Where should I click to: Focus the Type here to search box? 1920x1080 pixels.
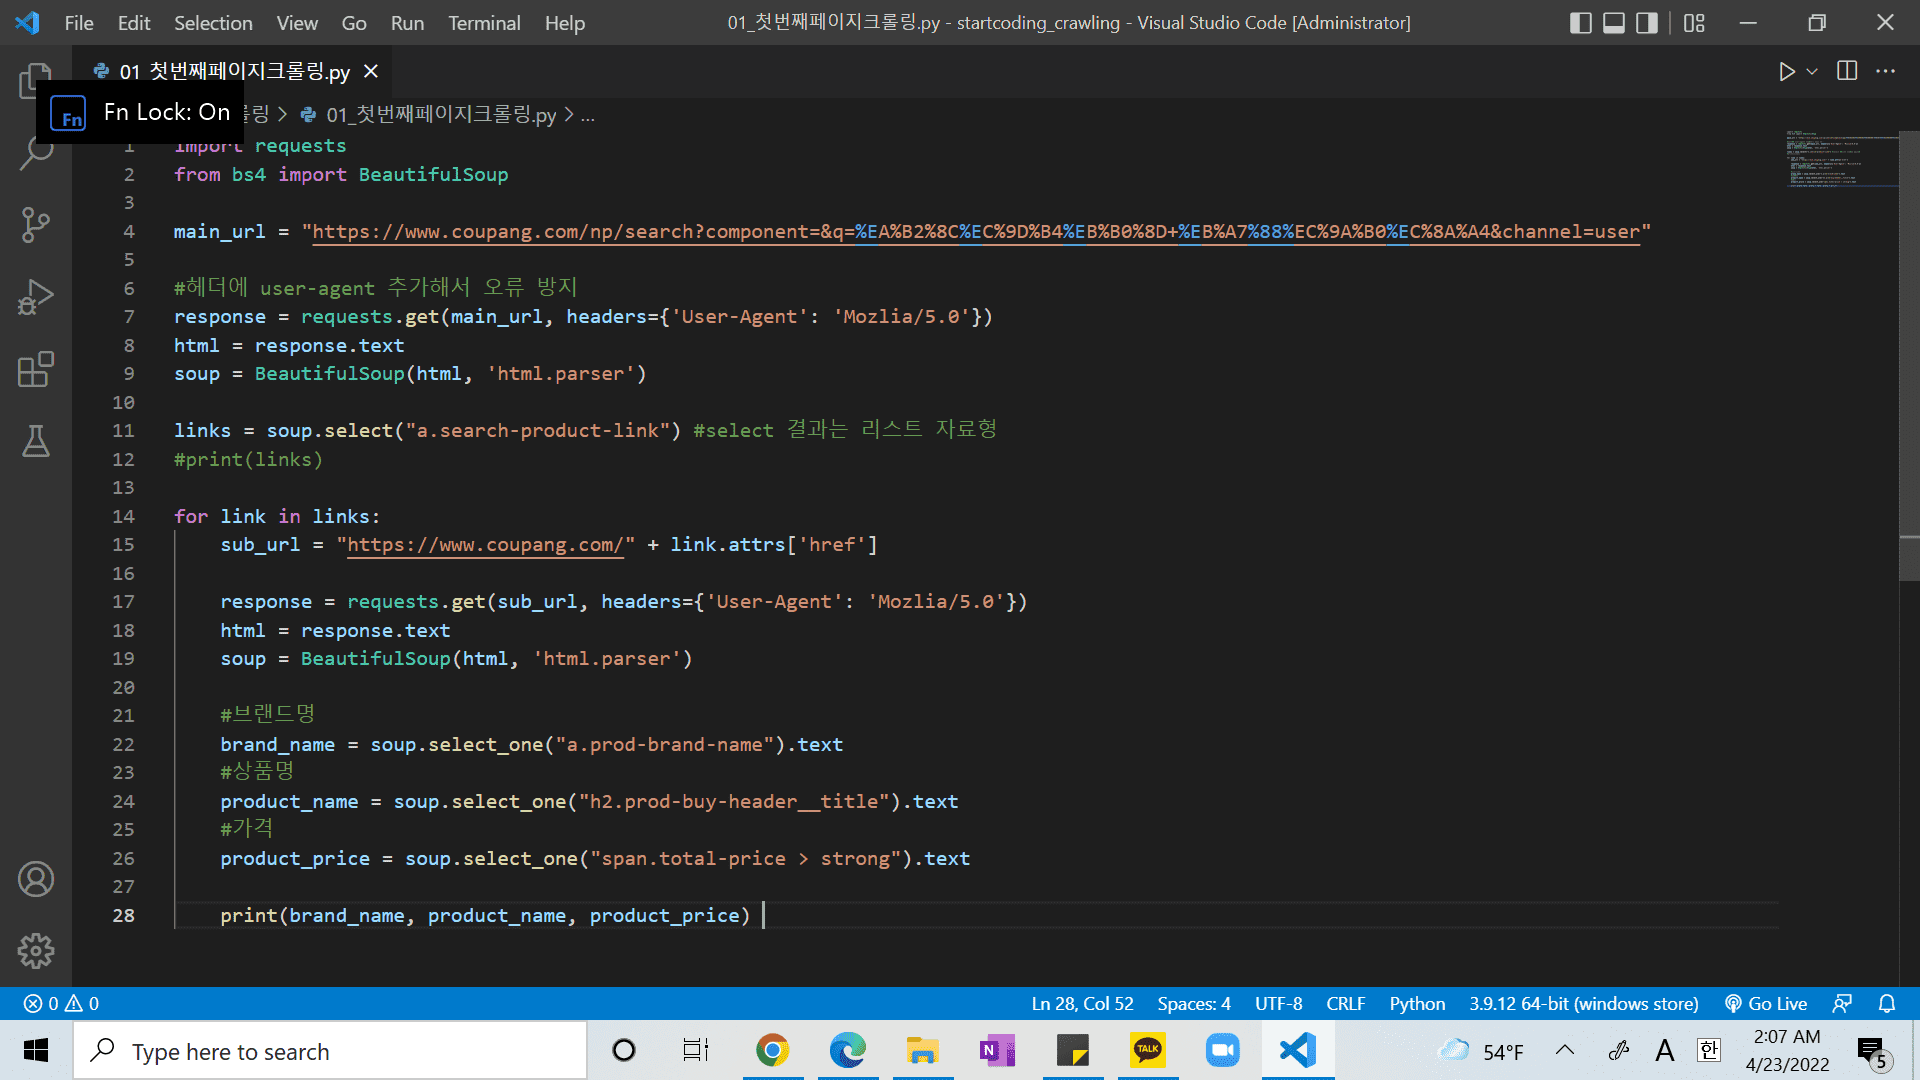(330, 1051)
